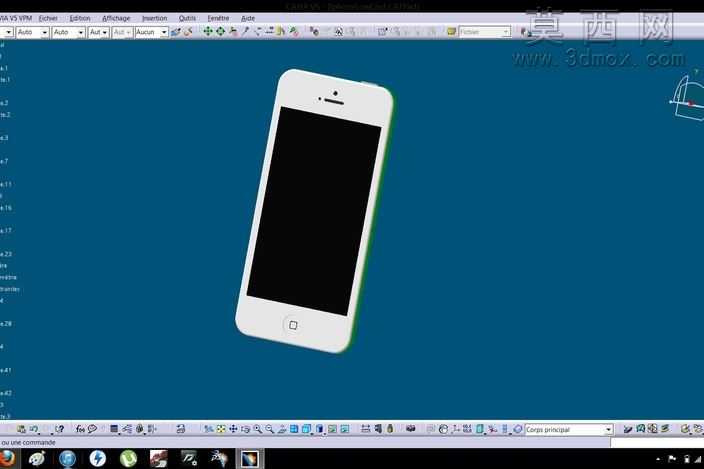Click the Normal View icon

point(282,429)
